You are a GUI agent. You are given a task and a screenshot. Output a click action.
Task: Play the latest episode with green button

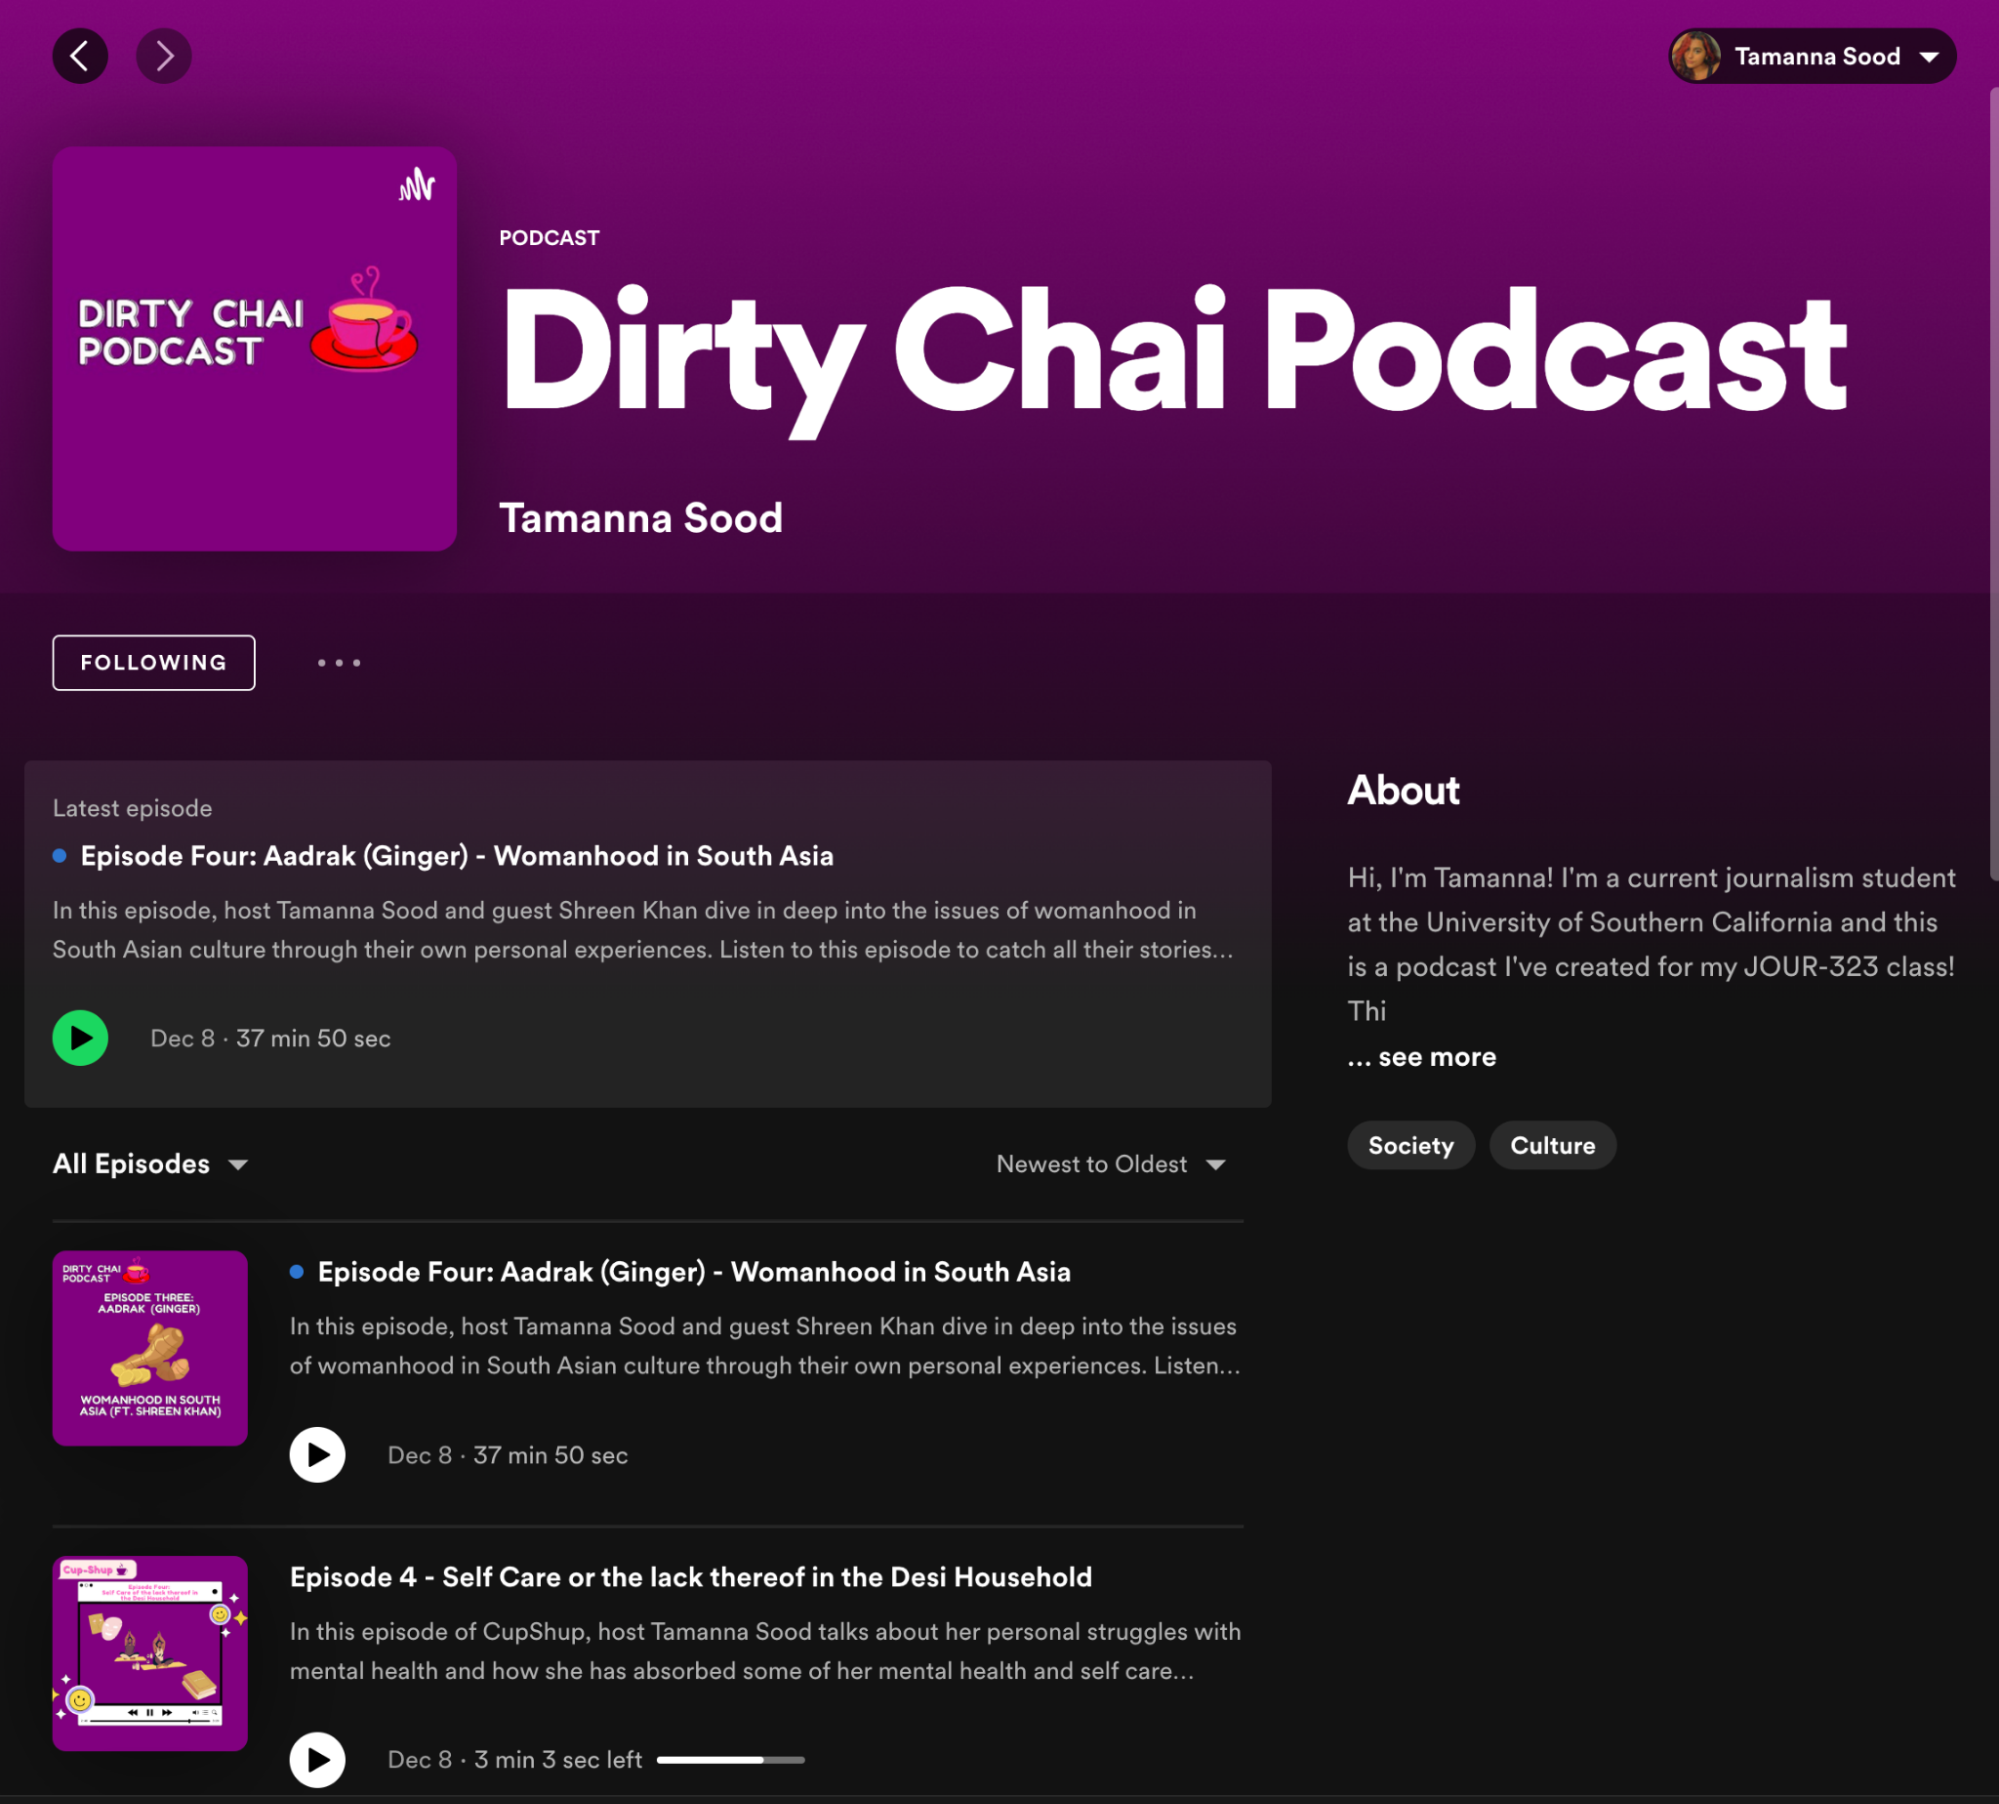80,1038
